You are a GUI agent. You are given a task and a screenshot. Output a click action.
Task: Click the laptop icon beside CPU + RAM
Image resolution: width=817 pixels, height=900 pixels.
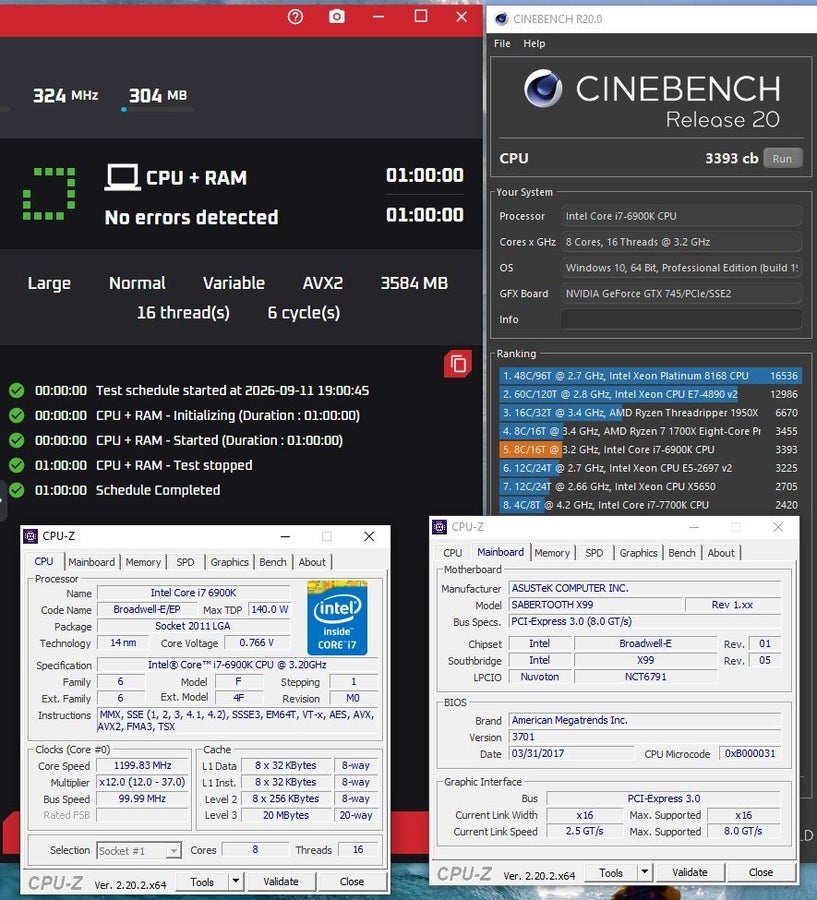coord(122,177)
